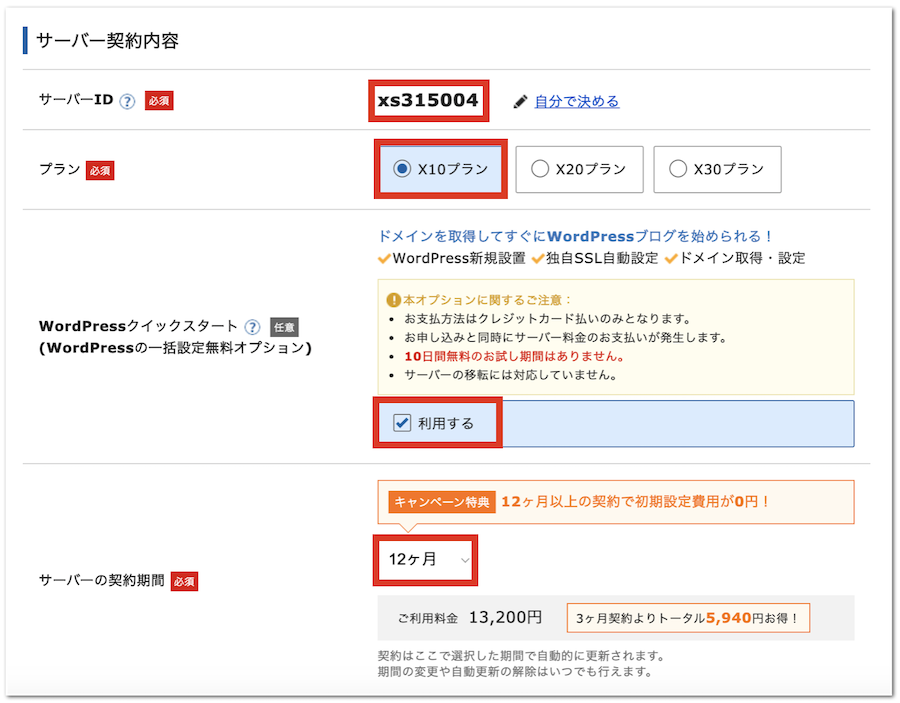Click the checkmark icon before WordPress新規設置

pos(384,258)
